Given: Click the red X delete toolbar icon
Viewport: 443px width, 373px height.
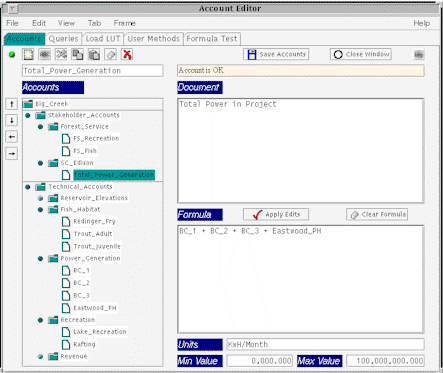Looking at the screenshot, I should coord(127,54).
